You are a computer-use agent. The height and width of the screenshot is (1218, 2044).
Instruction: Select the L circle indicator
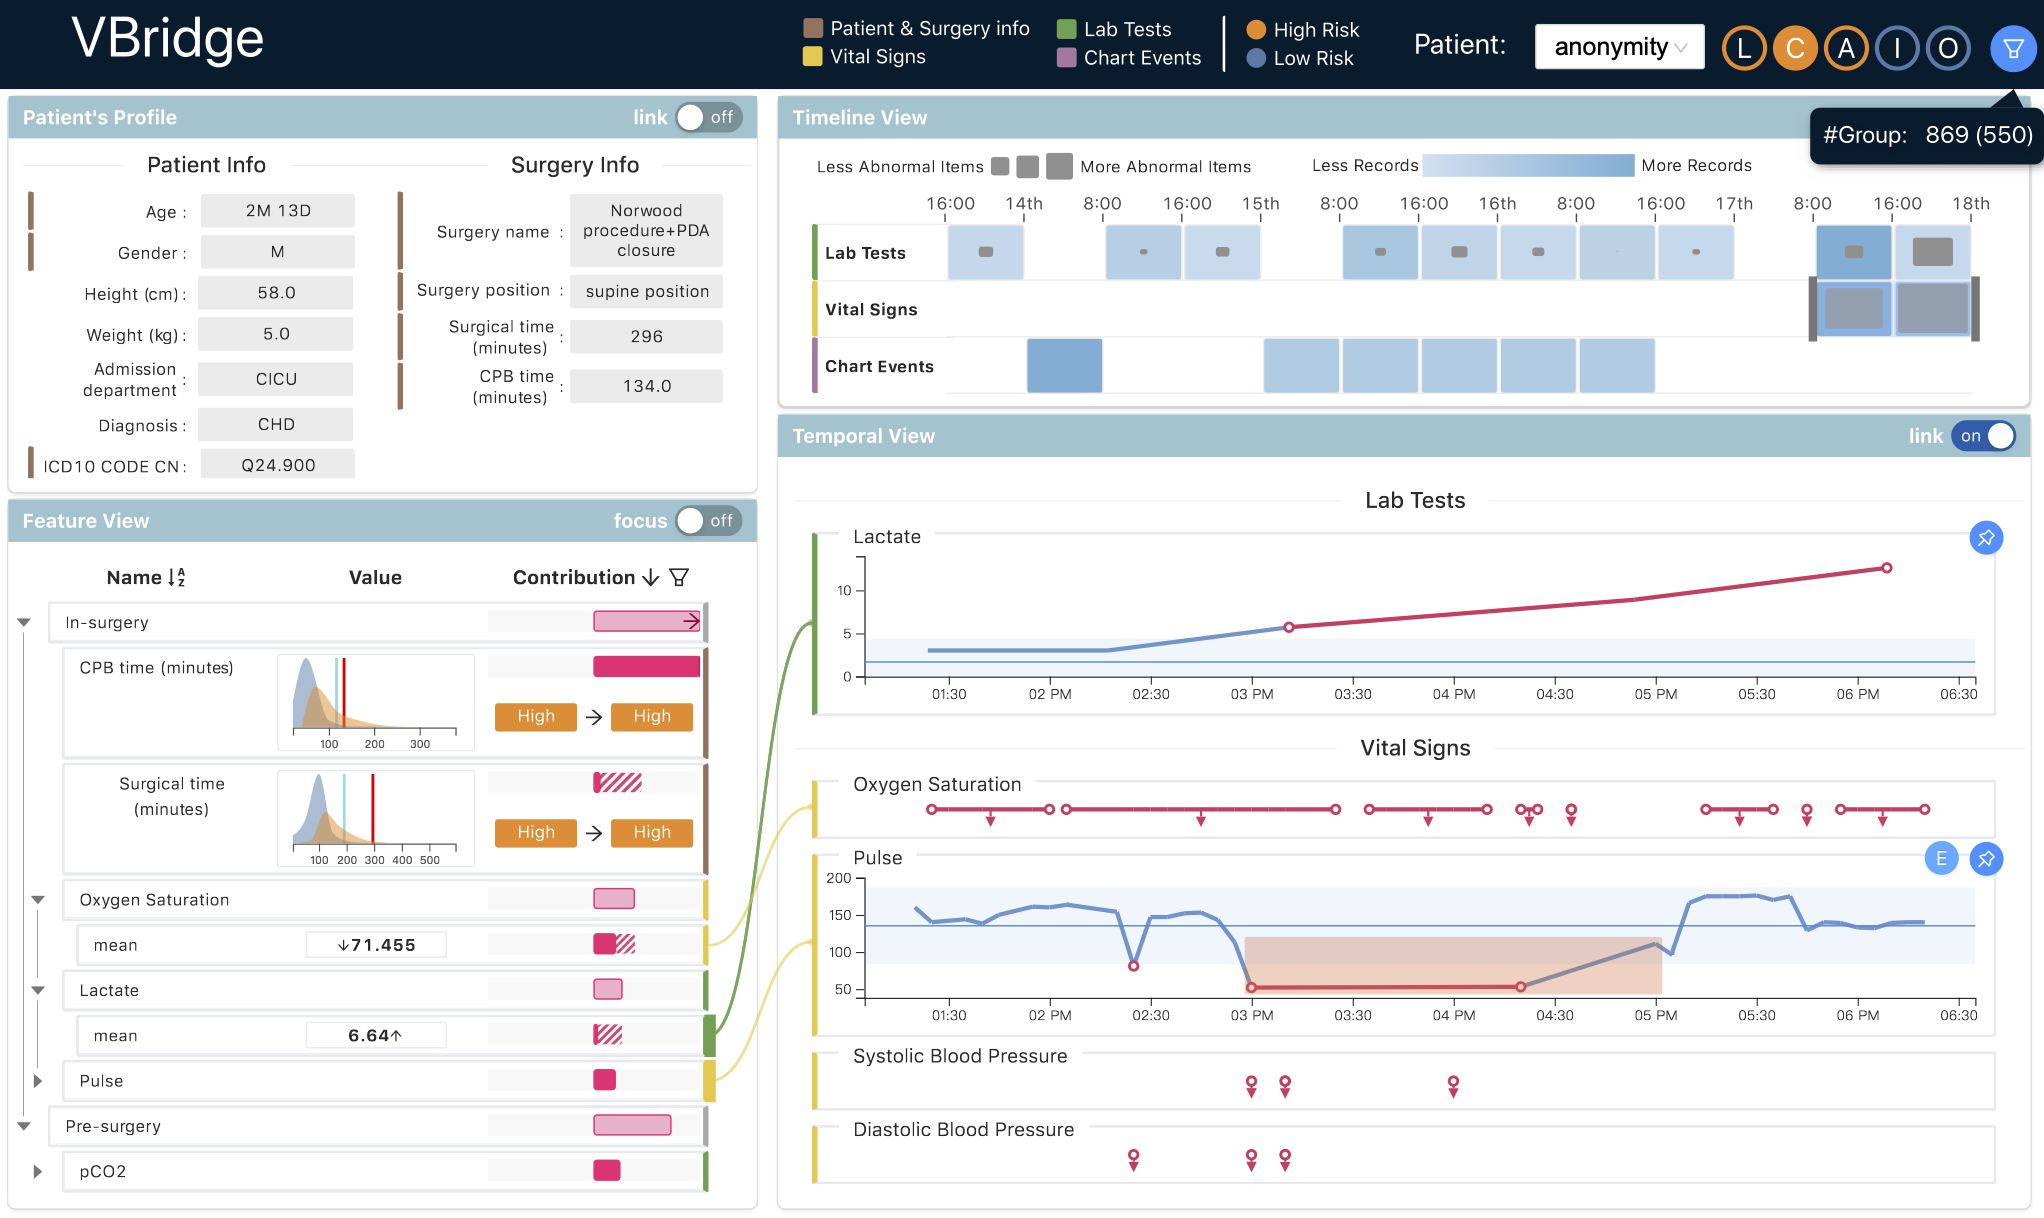(1744, 48)
